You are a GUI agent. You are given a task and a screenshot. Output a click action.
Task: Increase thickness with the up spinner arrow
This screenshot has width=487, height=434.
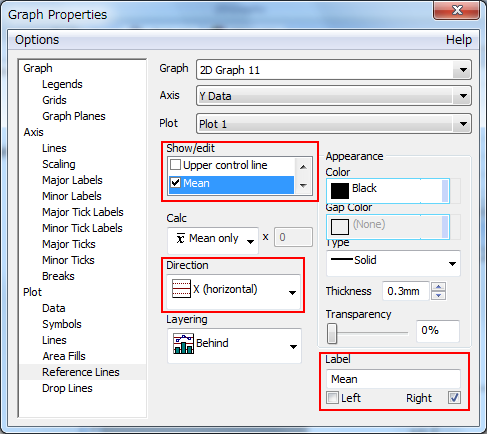point(439,287)
